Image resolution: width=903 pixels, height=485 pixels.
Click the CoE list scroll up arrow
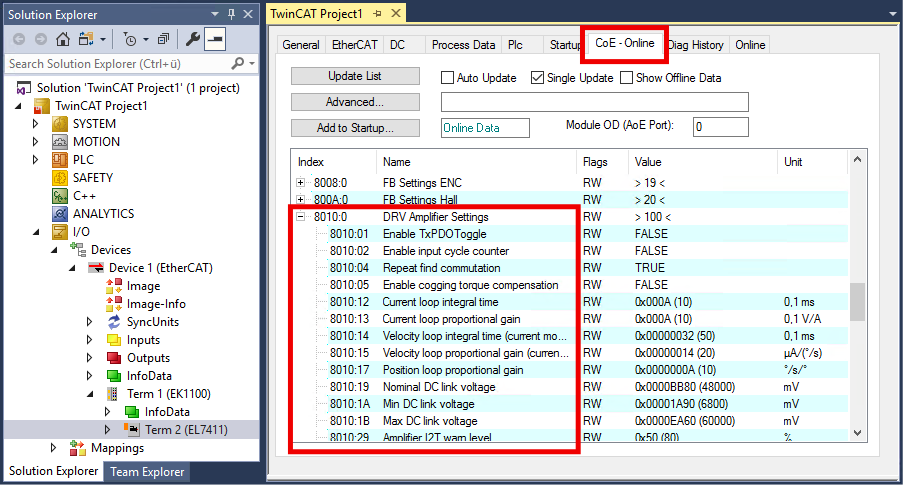click(x=858, y=160)
